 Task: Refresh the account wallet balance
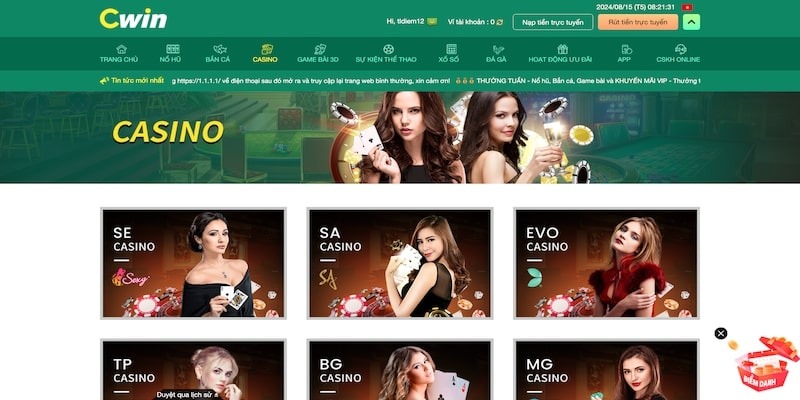[499, 22]
